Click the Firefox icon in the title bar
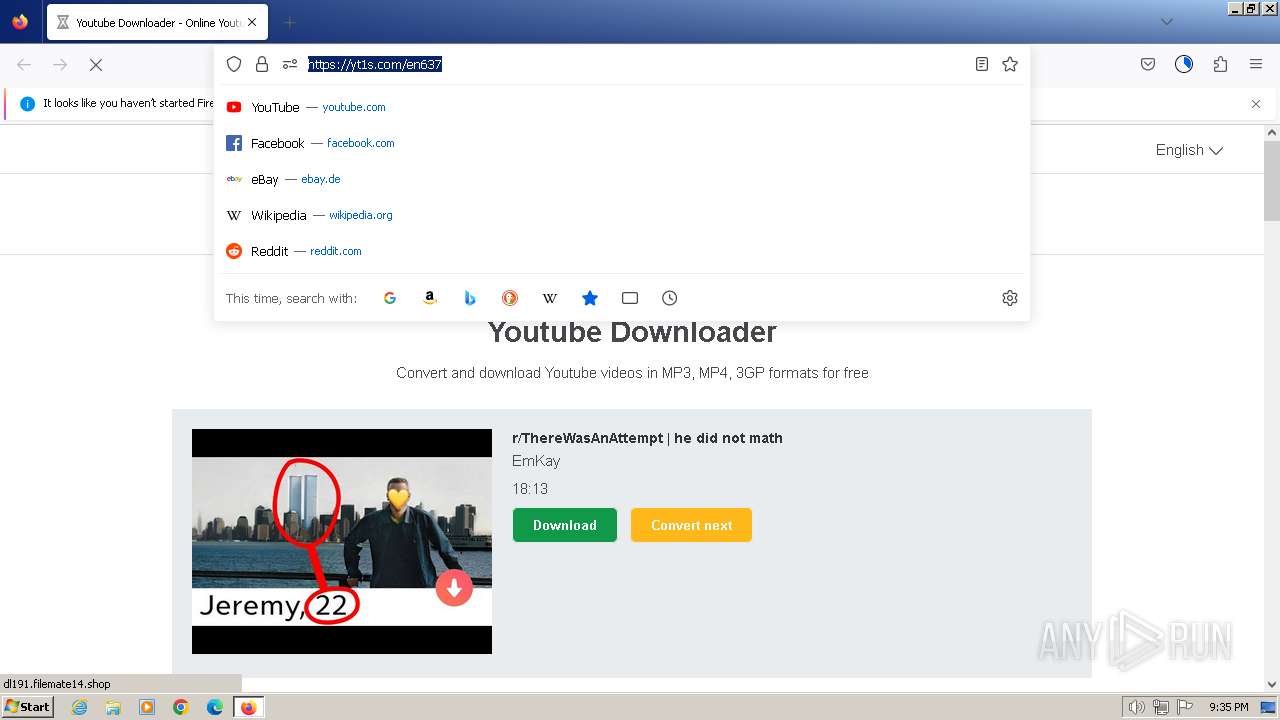Image resolution: width=1280 pixels, height=720 pixels. pos(20,21)
